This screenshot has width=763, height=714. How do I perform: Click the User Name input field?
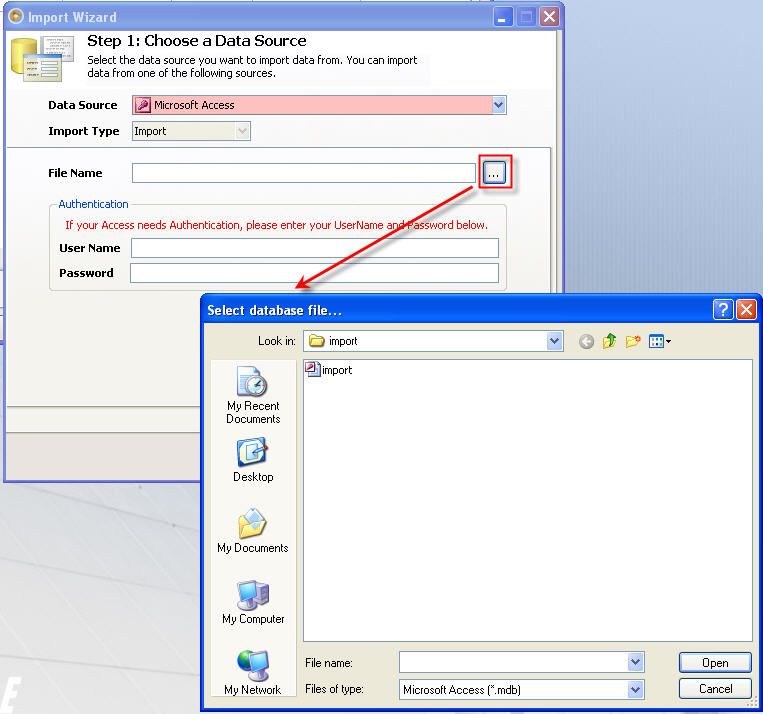[x=315, y=248]
